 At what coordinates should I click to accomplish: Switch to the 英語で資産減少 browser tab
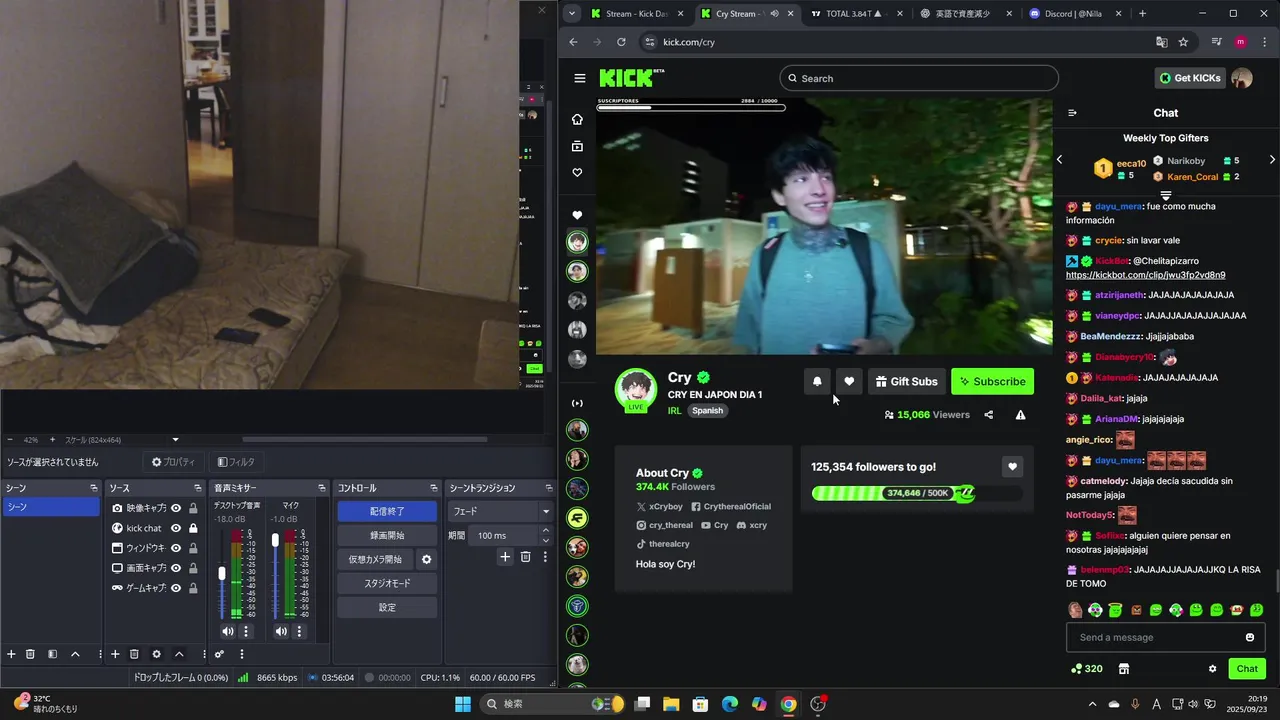click(966, 14)
